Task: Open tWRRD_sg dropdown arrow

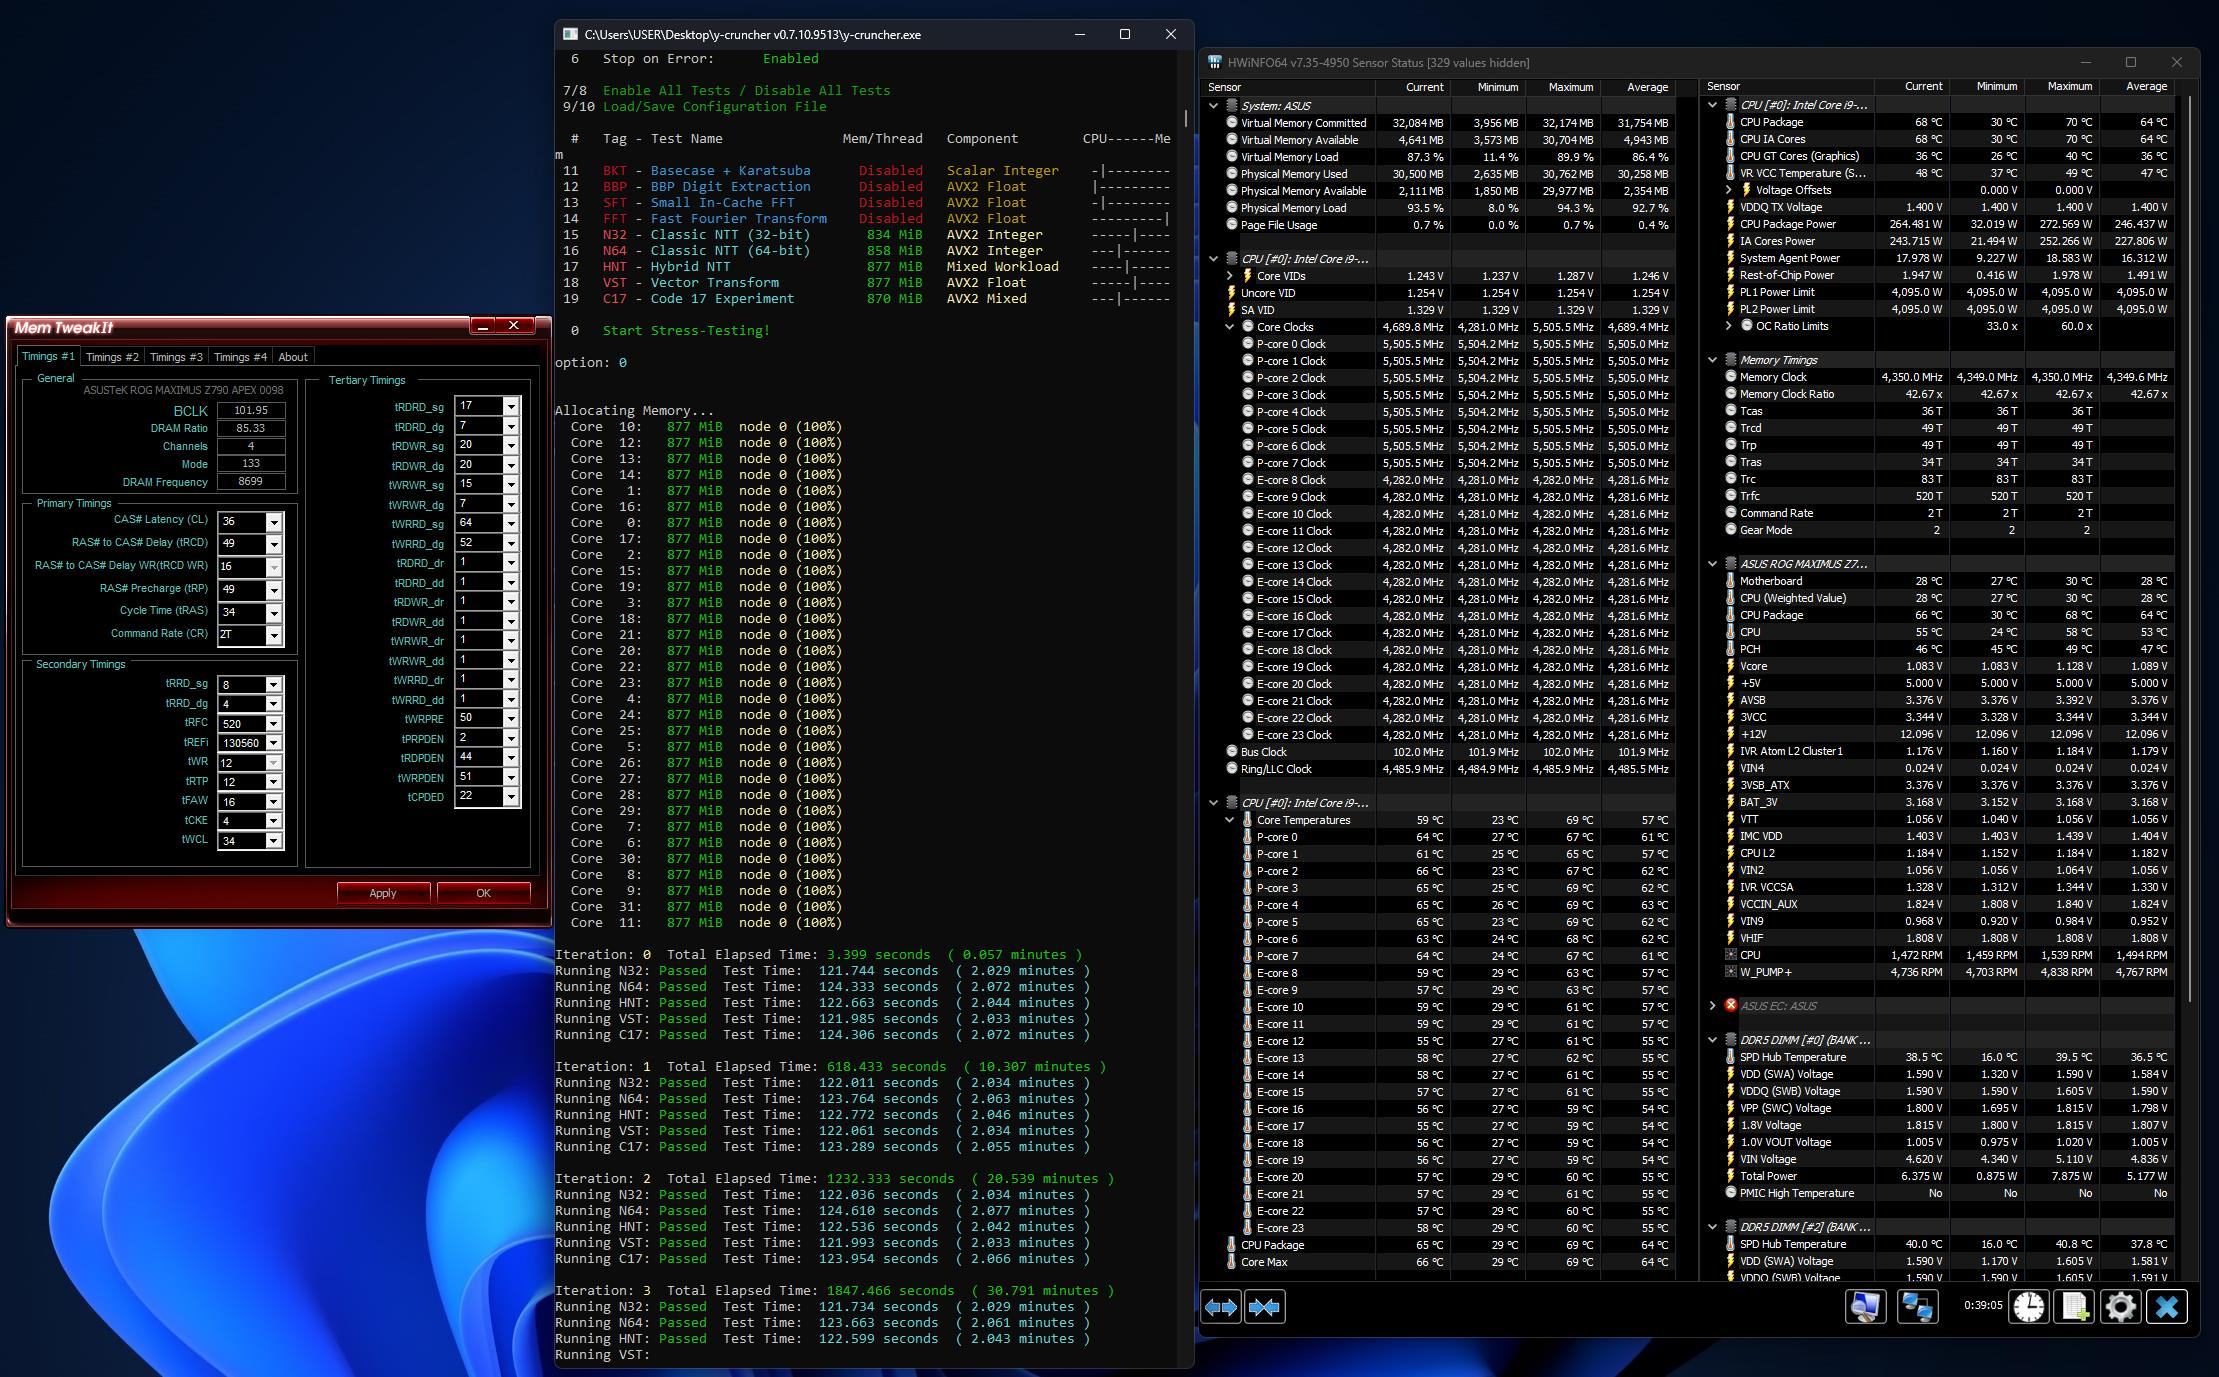Action: (511, 524)
